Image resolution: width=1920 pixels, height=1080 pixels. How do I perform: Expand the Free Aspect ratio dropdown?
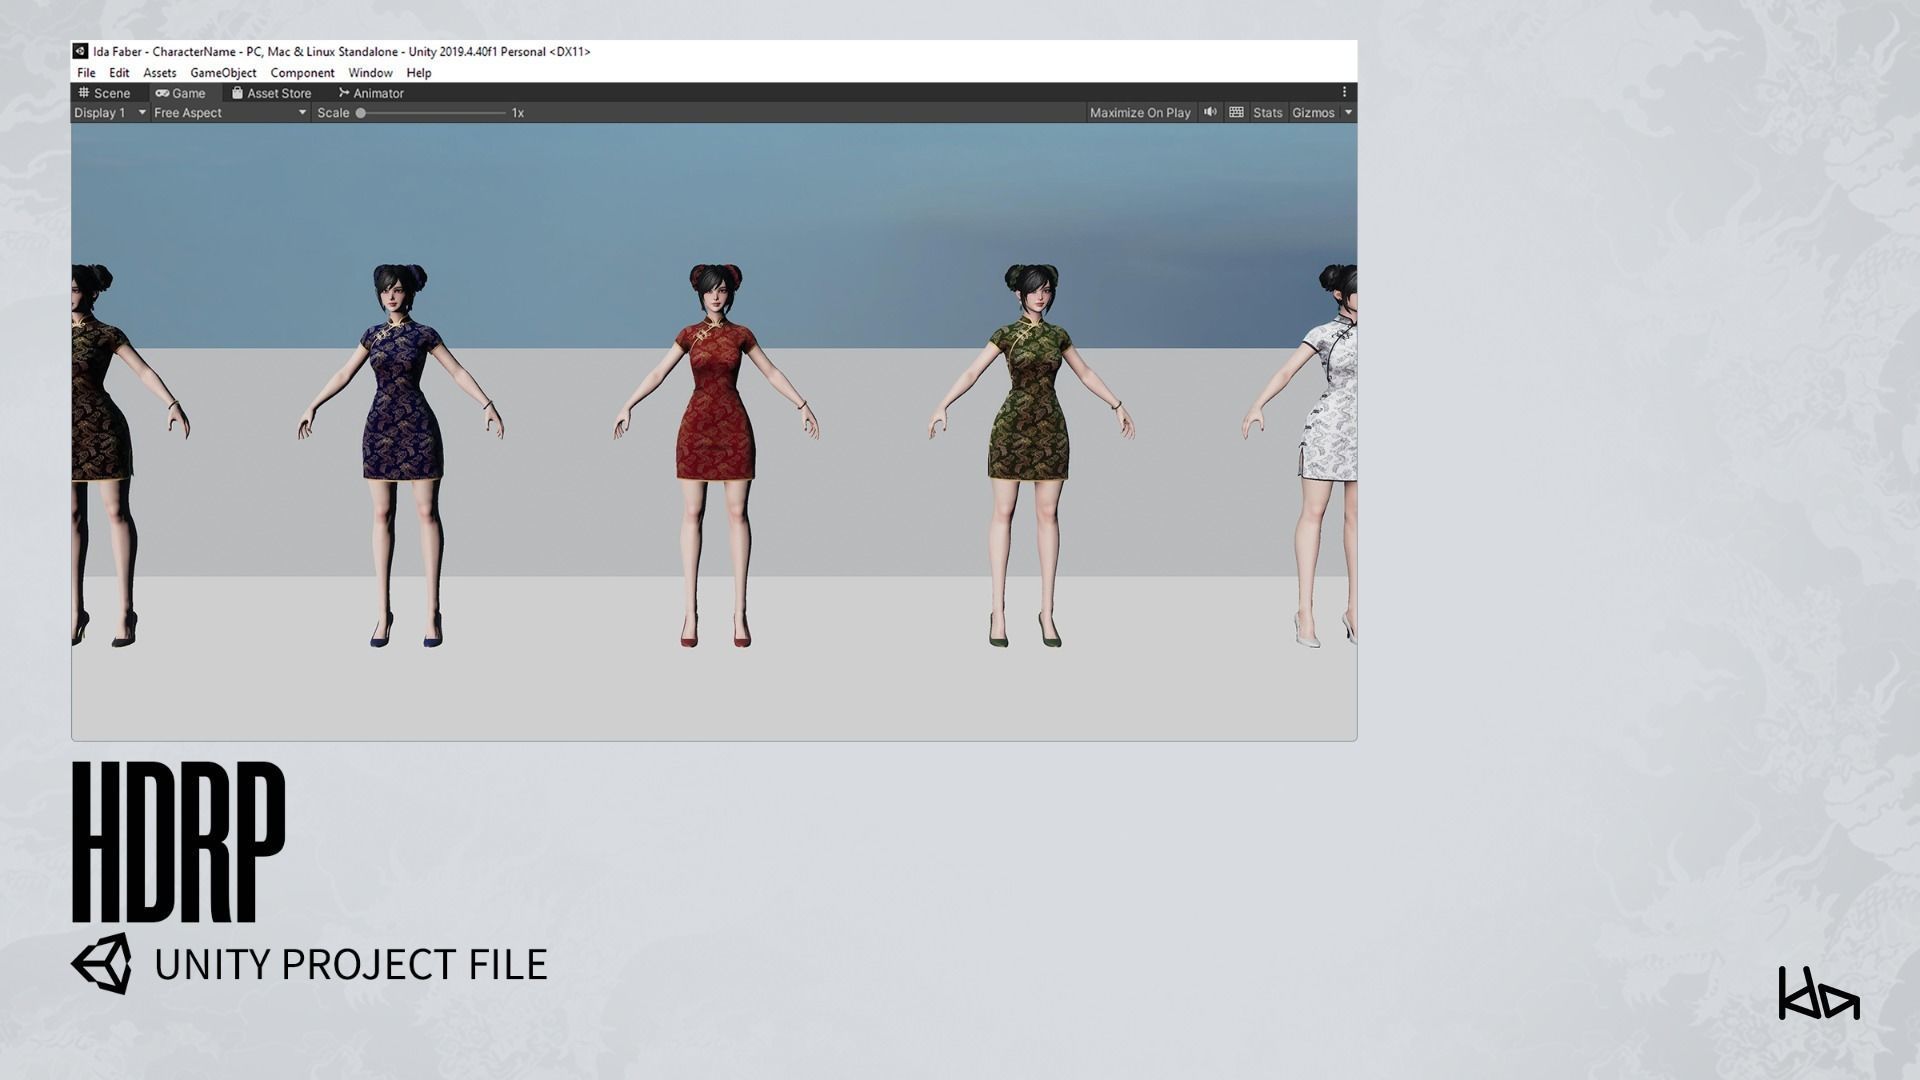coord(230,113)
